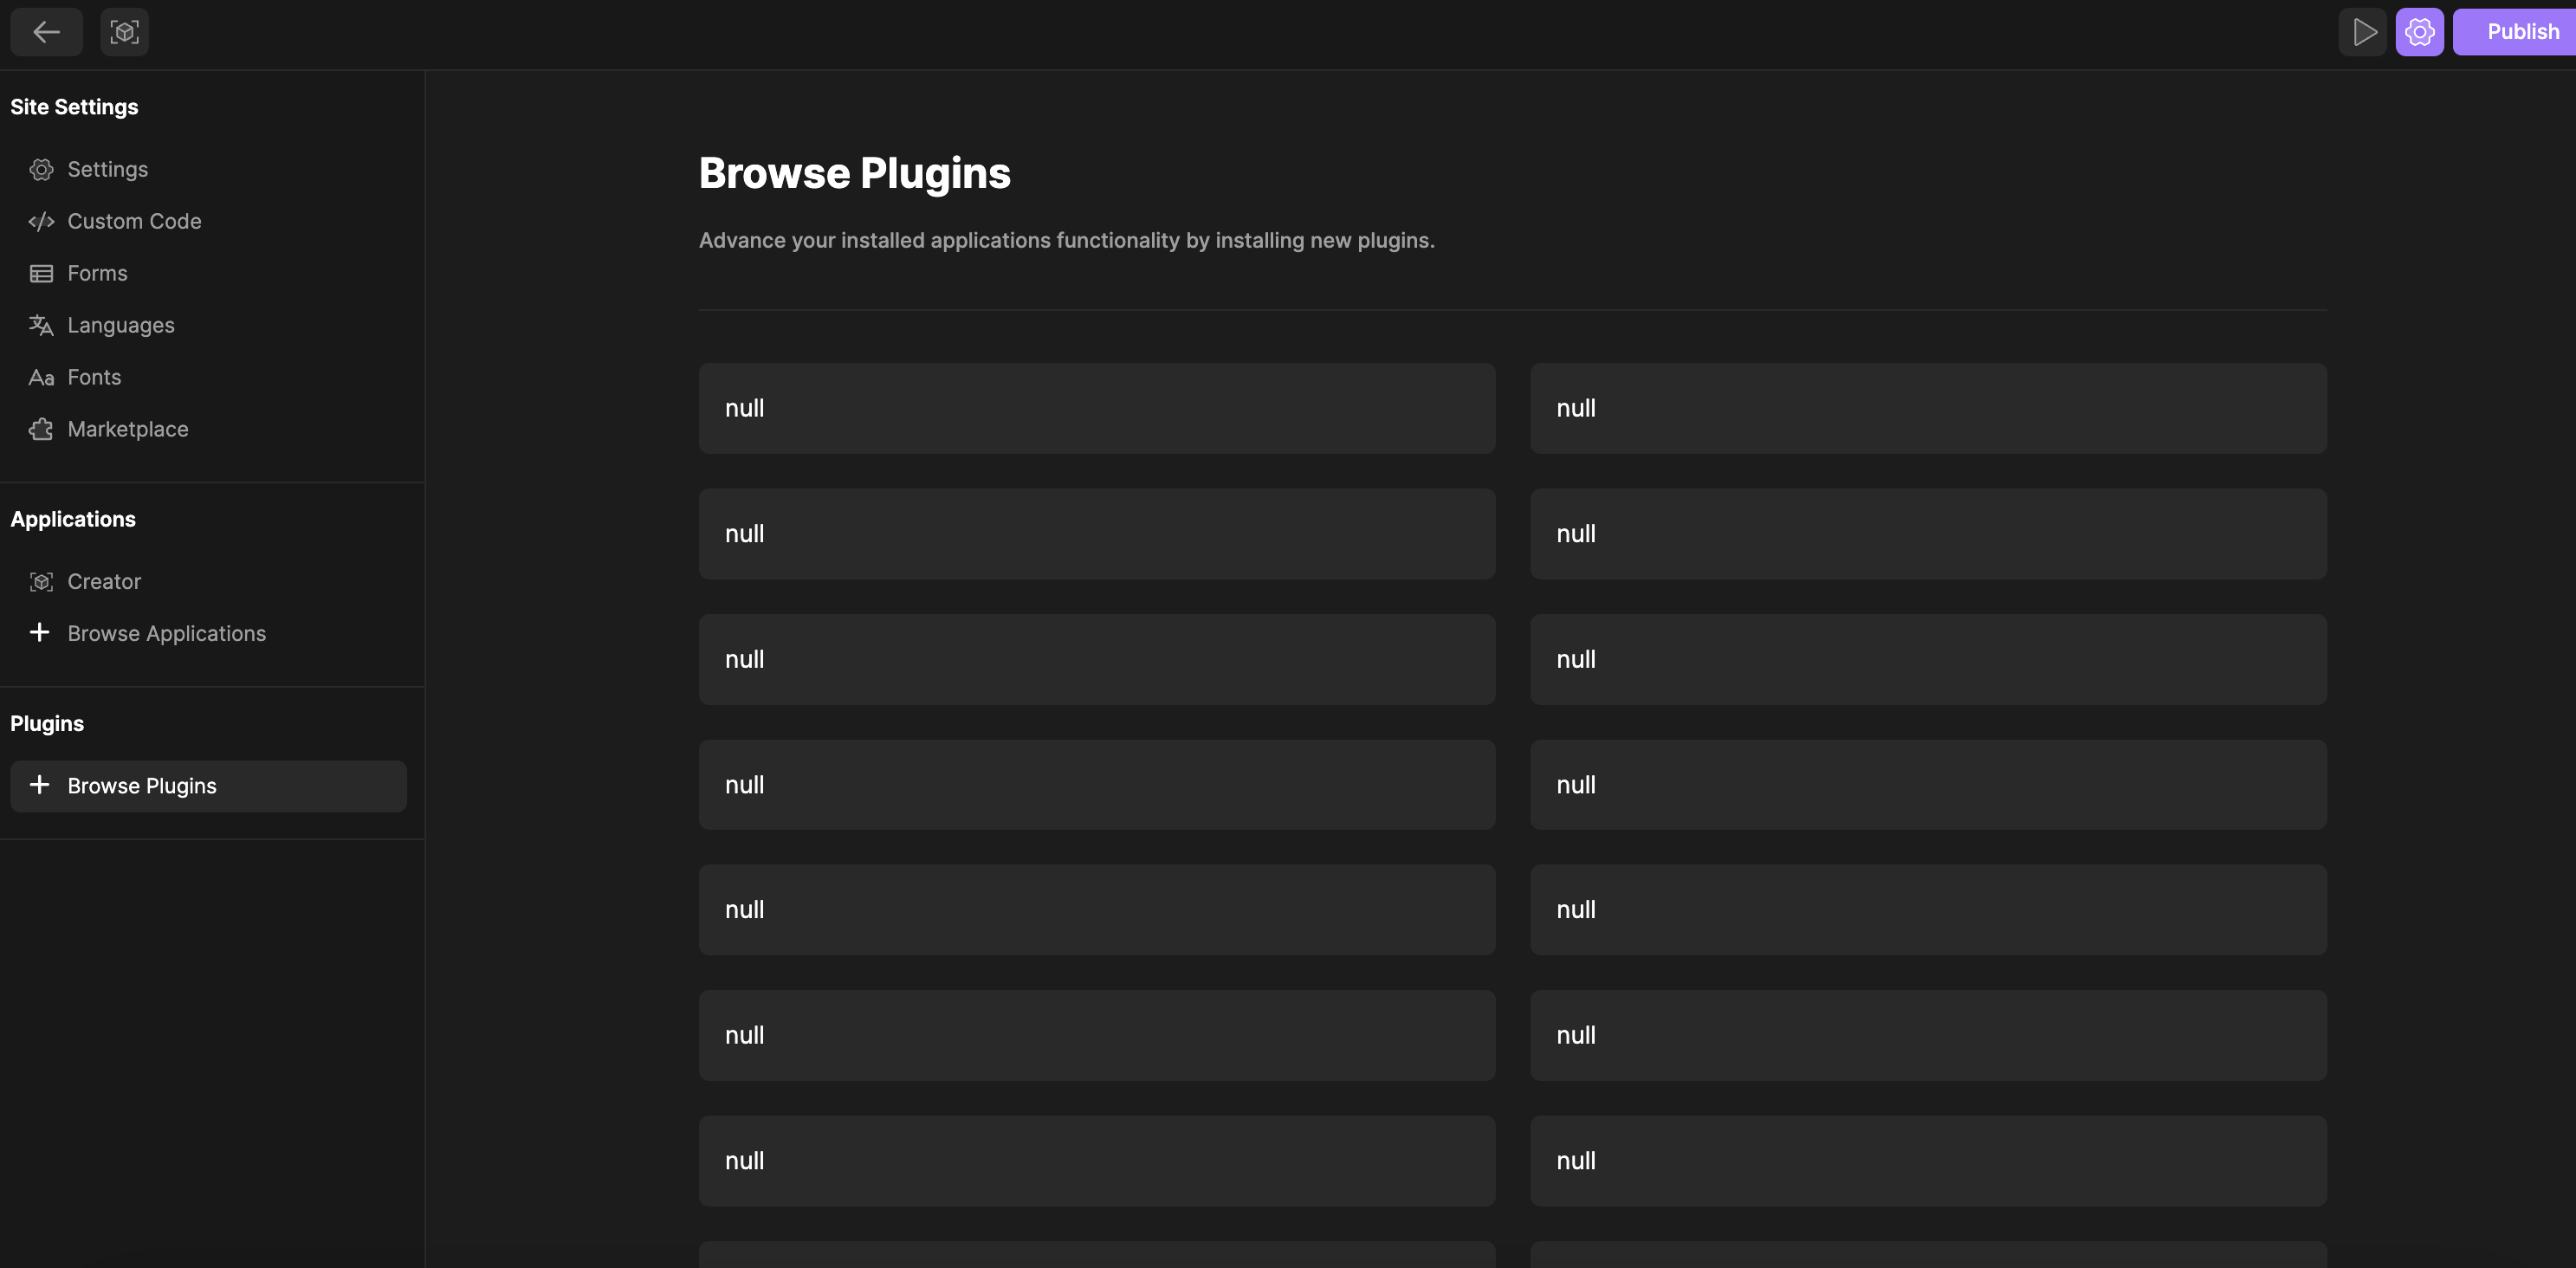Click the Applications heading
Screen dimensions: 2576x1268
tap(73, 520)
